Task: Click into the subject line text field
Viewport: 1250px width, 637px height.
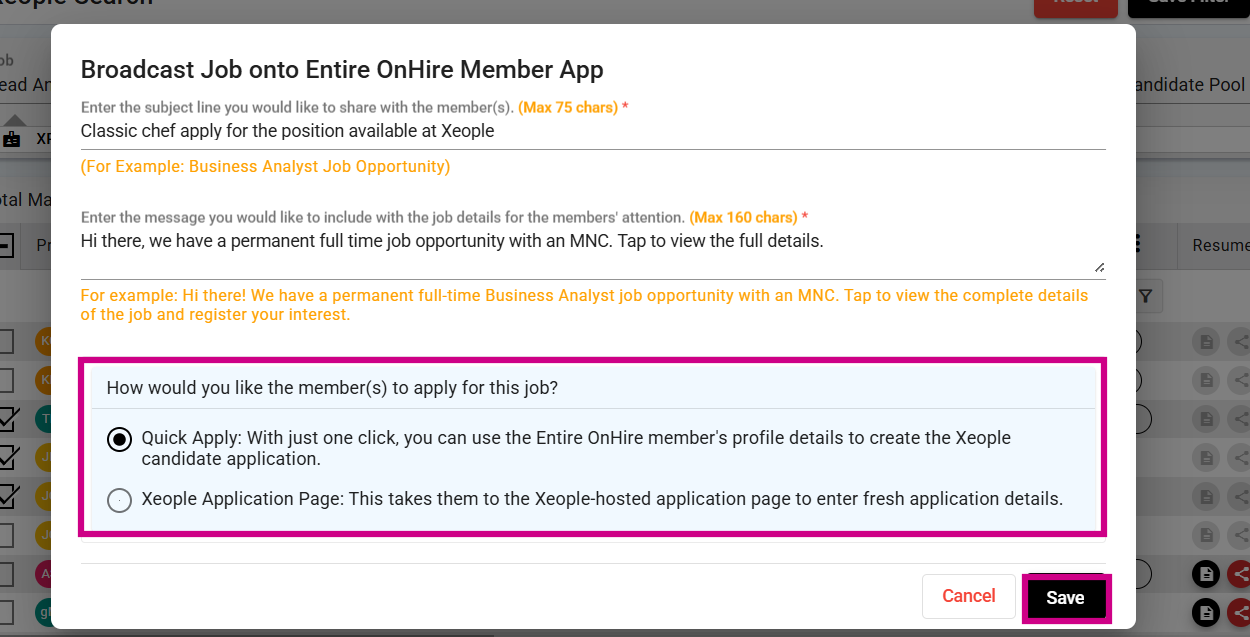Action: point(592,131)
